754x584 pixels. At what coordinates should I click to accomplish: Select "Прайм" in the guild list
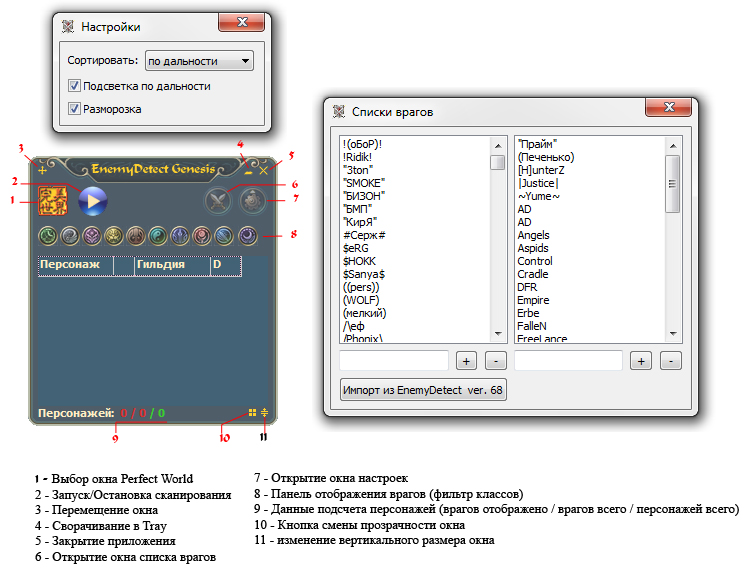[x=537, y=144]
